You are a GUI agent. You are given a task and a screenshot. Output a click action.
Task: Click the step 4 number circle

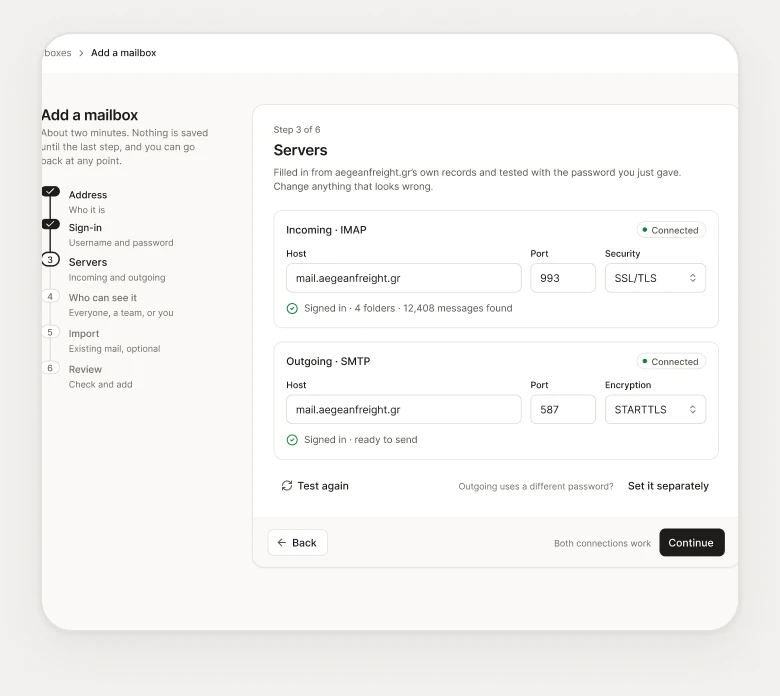pos(50,297)
